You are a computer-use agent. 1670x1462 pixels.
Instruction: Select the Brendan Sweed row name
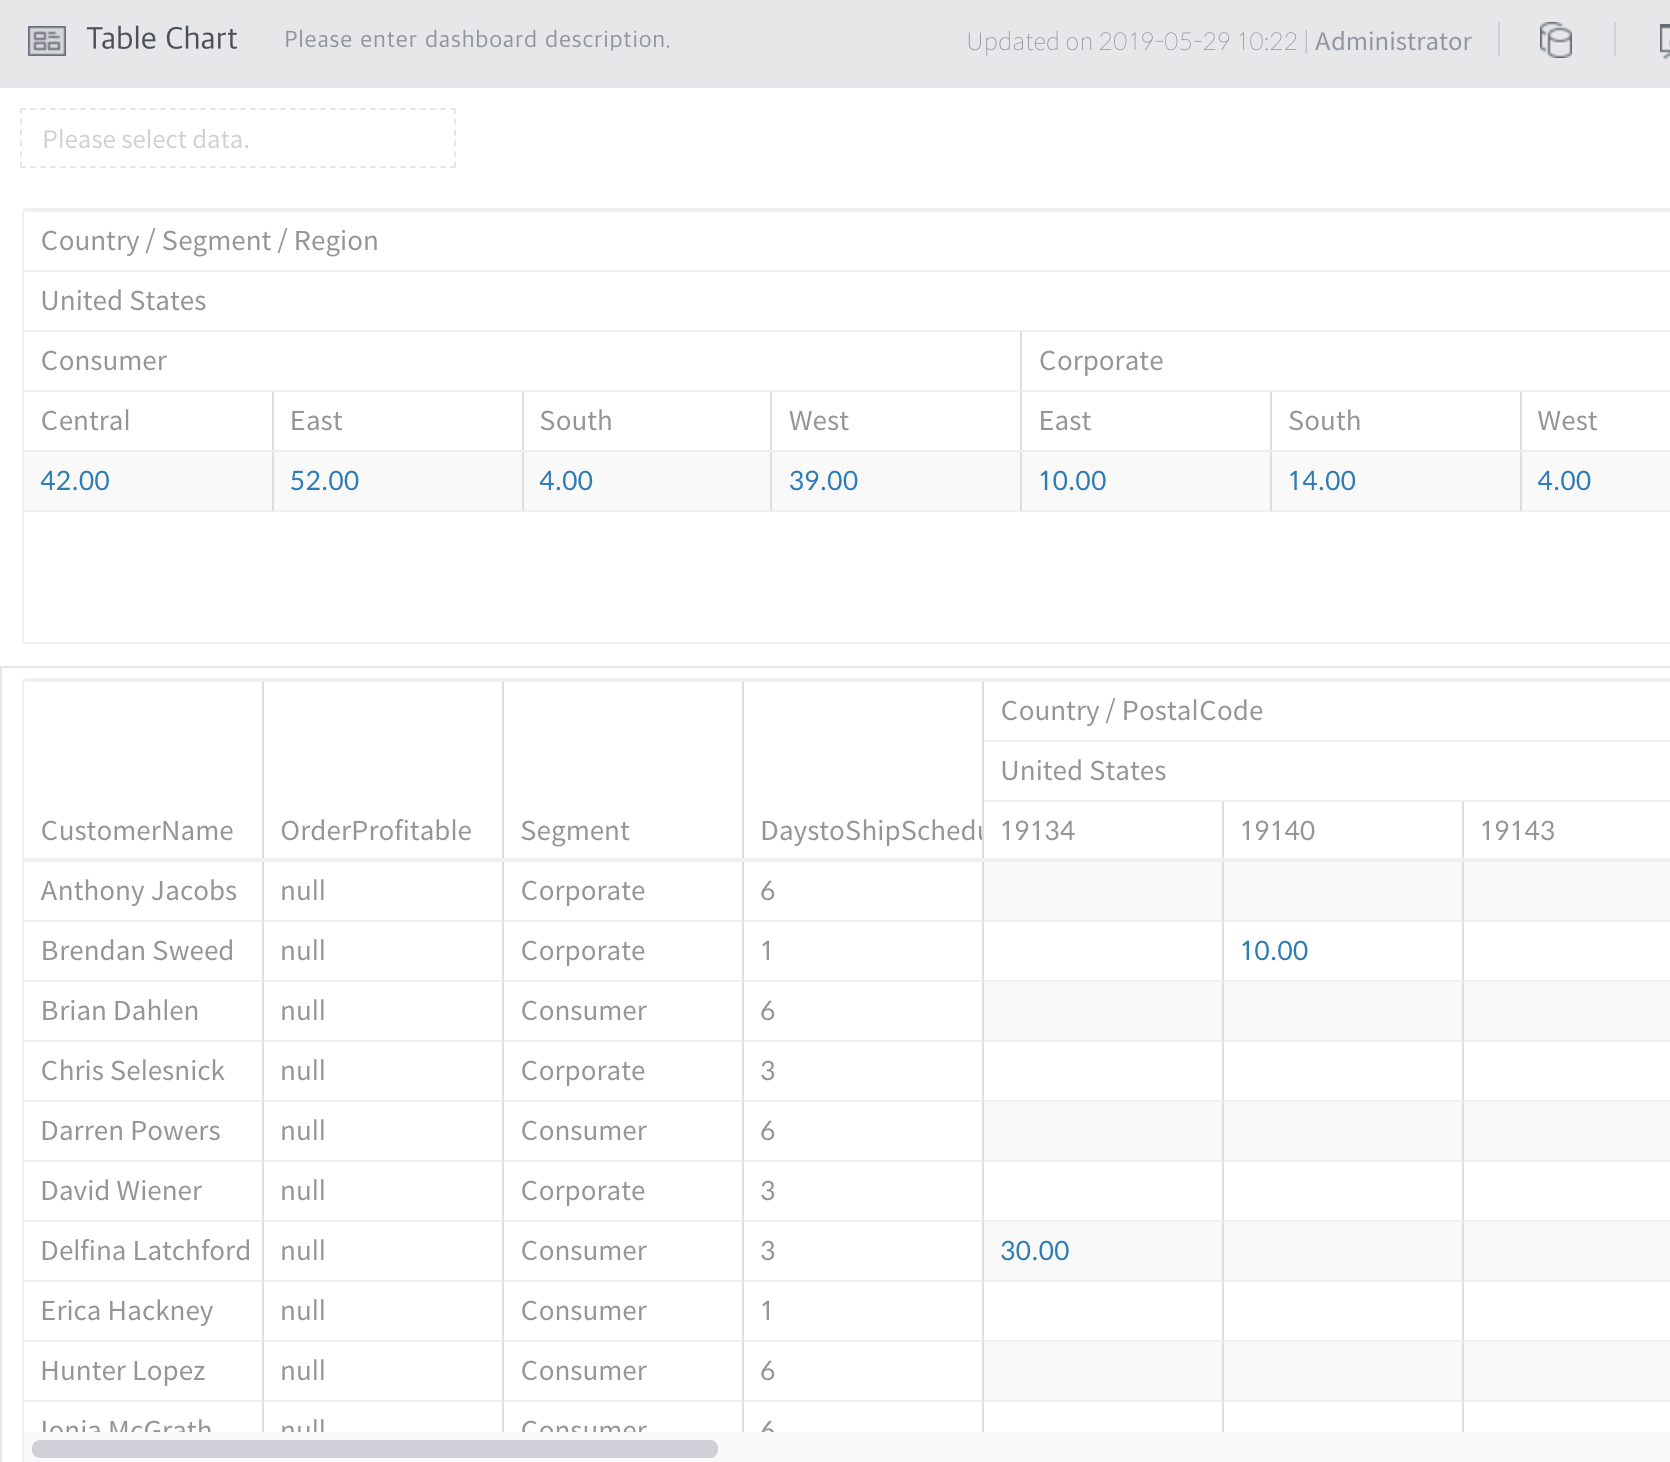pyautogui.click(x=137, y=951)
